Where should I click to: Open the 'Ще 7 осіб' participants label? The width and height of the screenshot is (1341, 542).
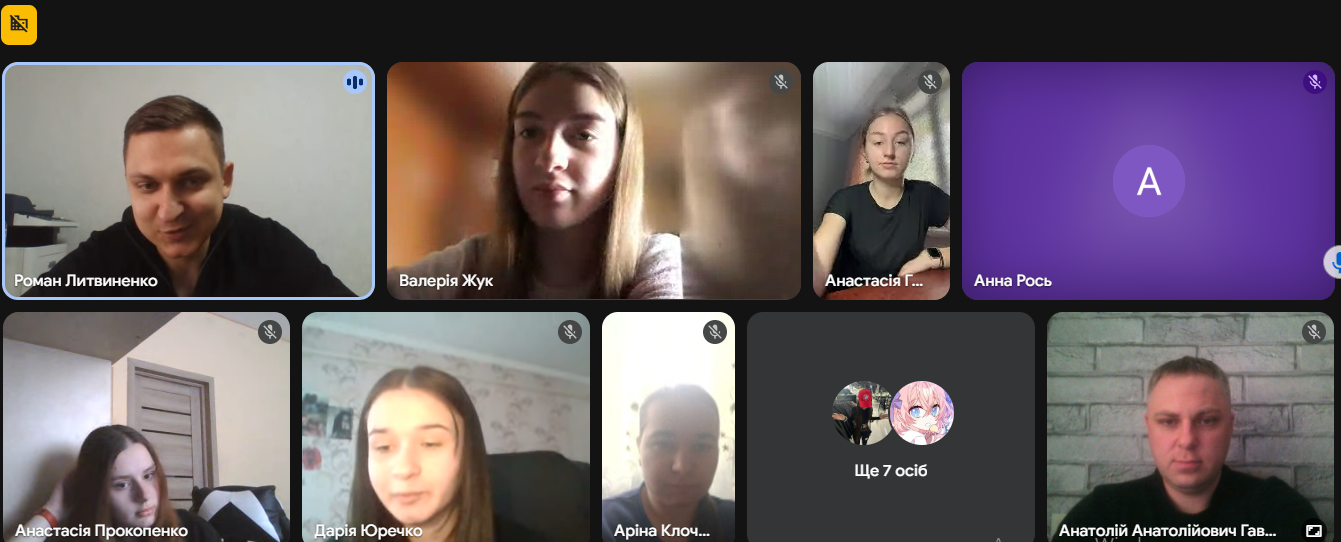tap(891, 470)
